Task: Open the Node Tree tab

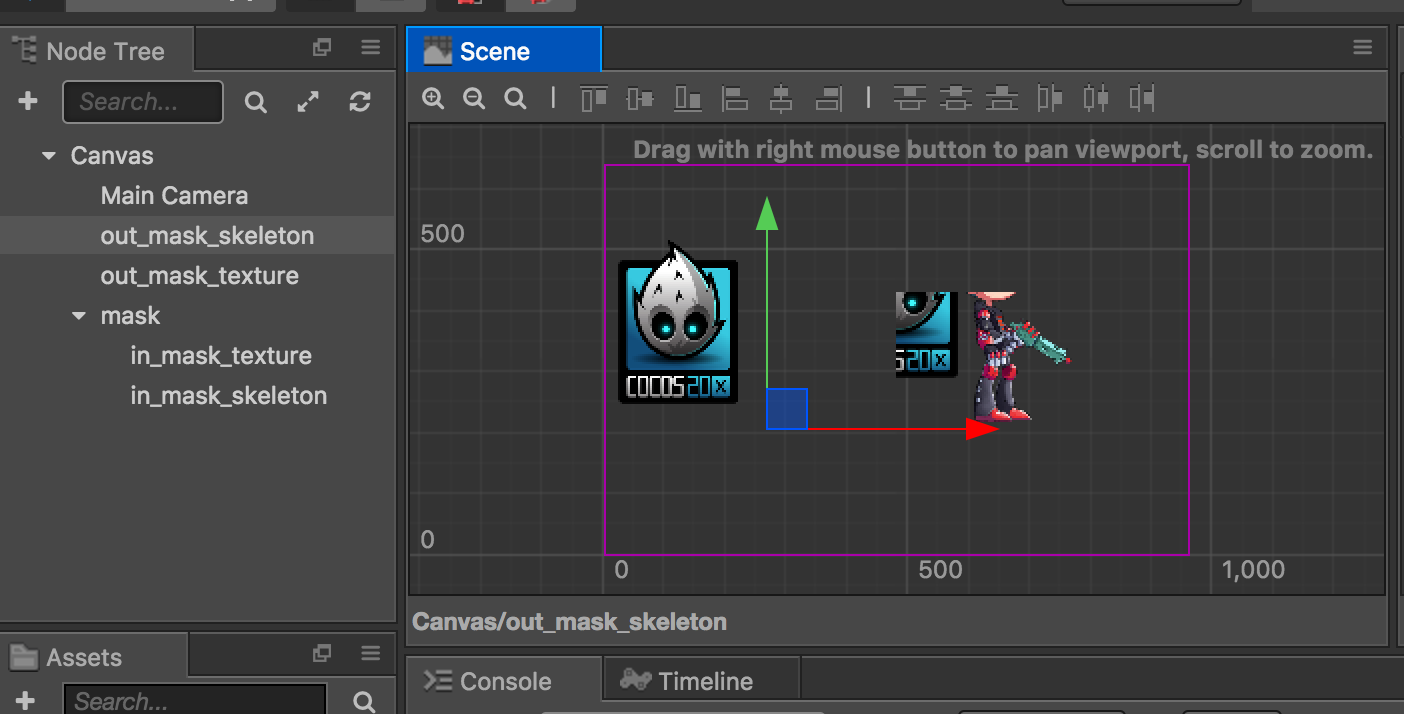Action: click(x=96, y=51)
